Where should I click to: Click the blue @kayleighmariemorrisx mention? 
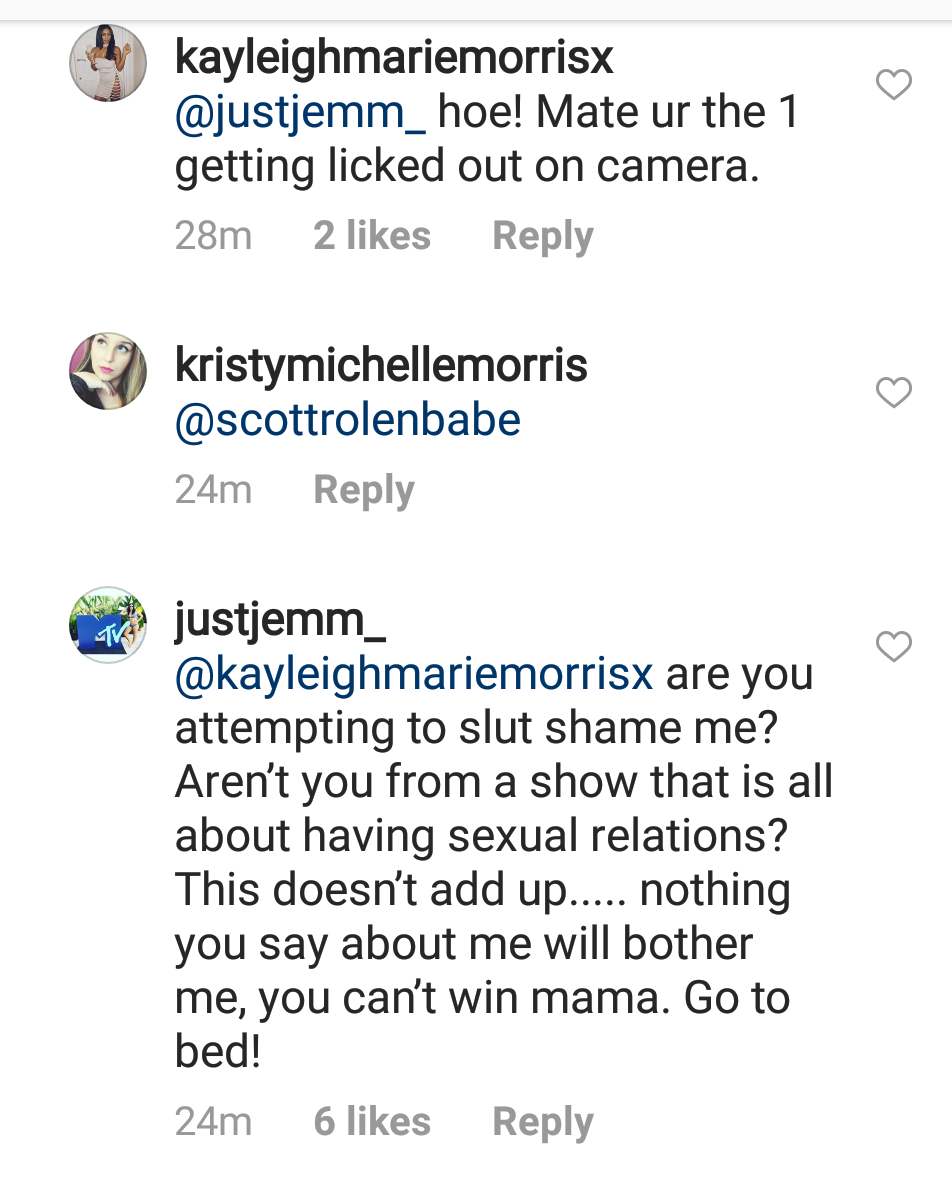[x=414, y=674]
